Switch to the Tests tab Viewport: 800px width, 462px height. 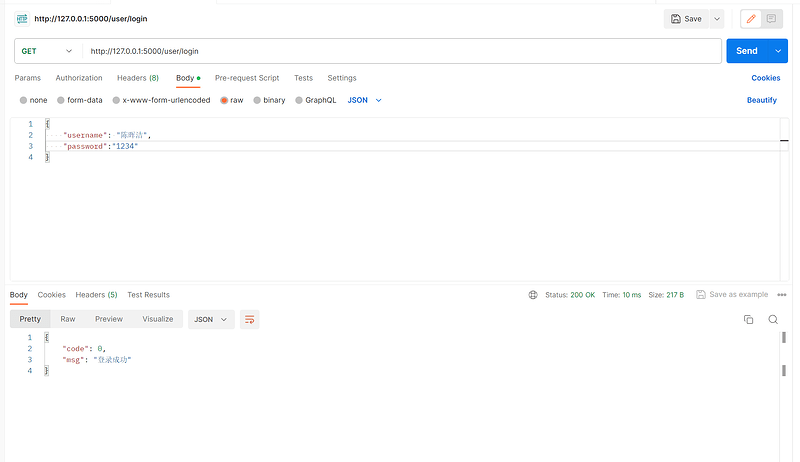303,78
